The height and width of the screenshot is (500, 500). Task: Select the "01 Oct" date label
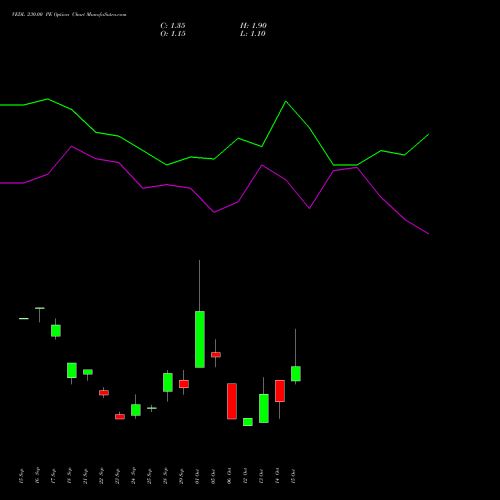tap(197, 476)
